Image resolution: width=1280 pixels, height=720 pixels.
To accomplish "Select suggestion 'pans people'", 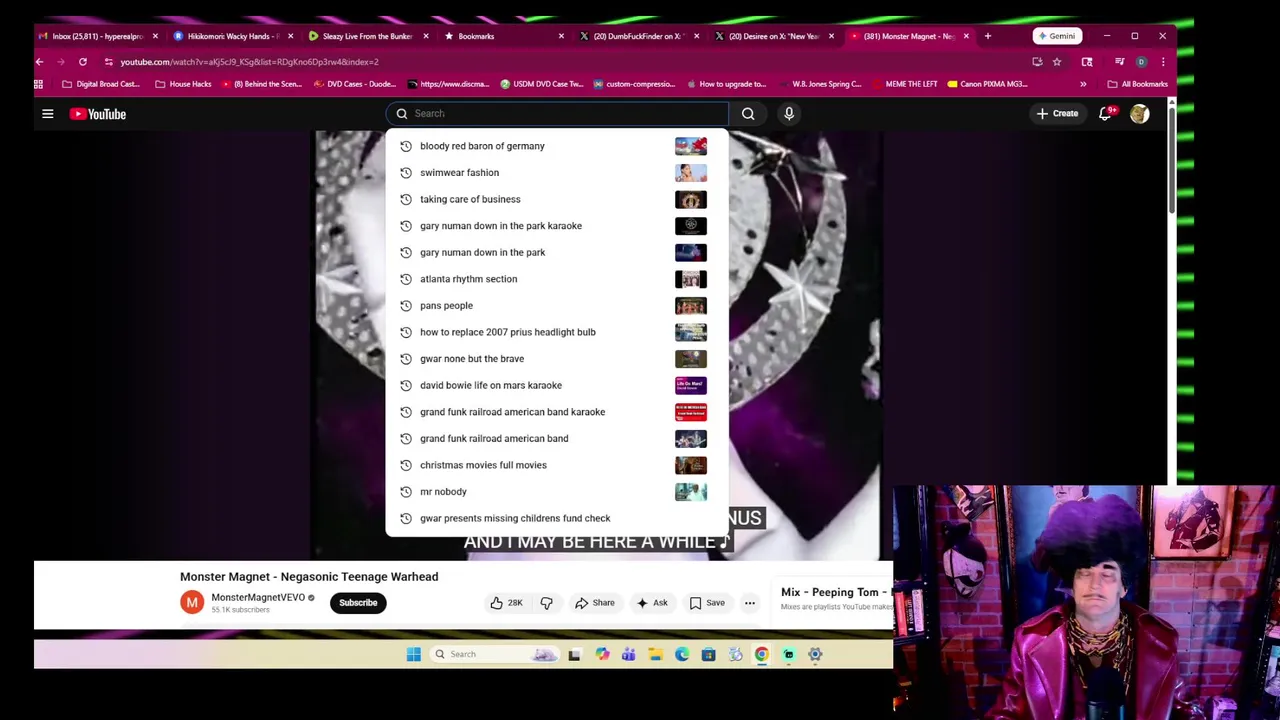I will (557, 306).
